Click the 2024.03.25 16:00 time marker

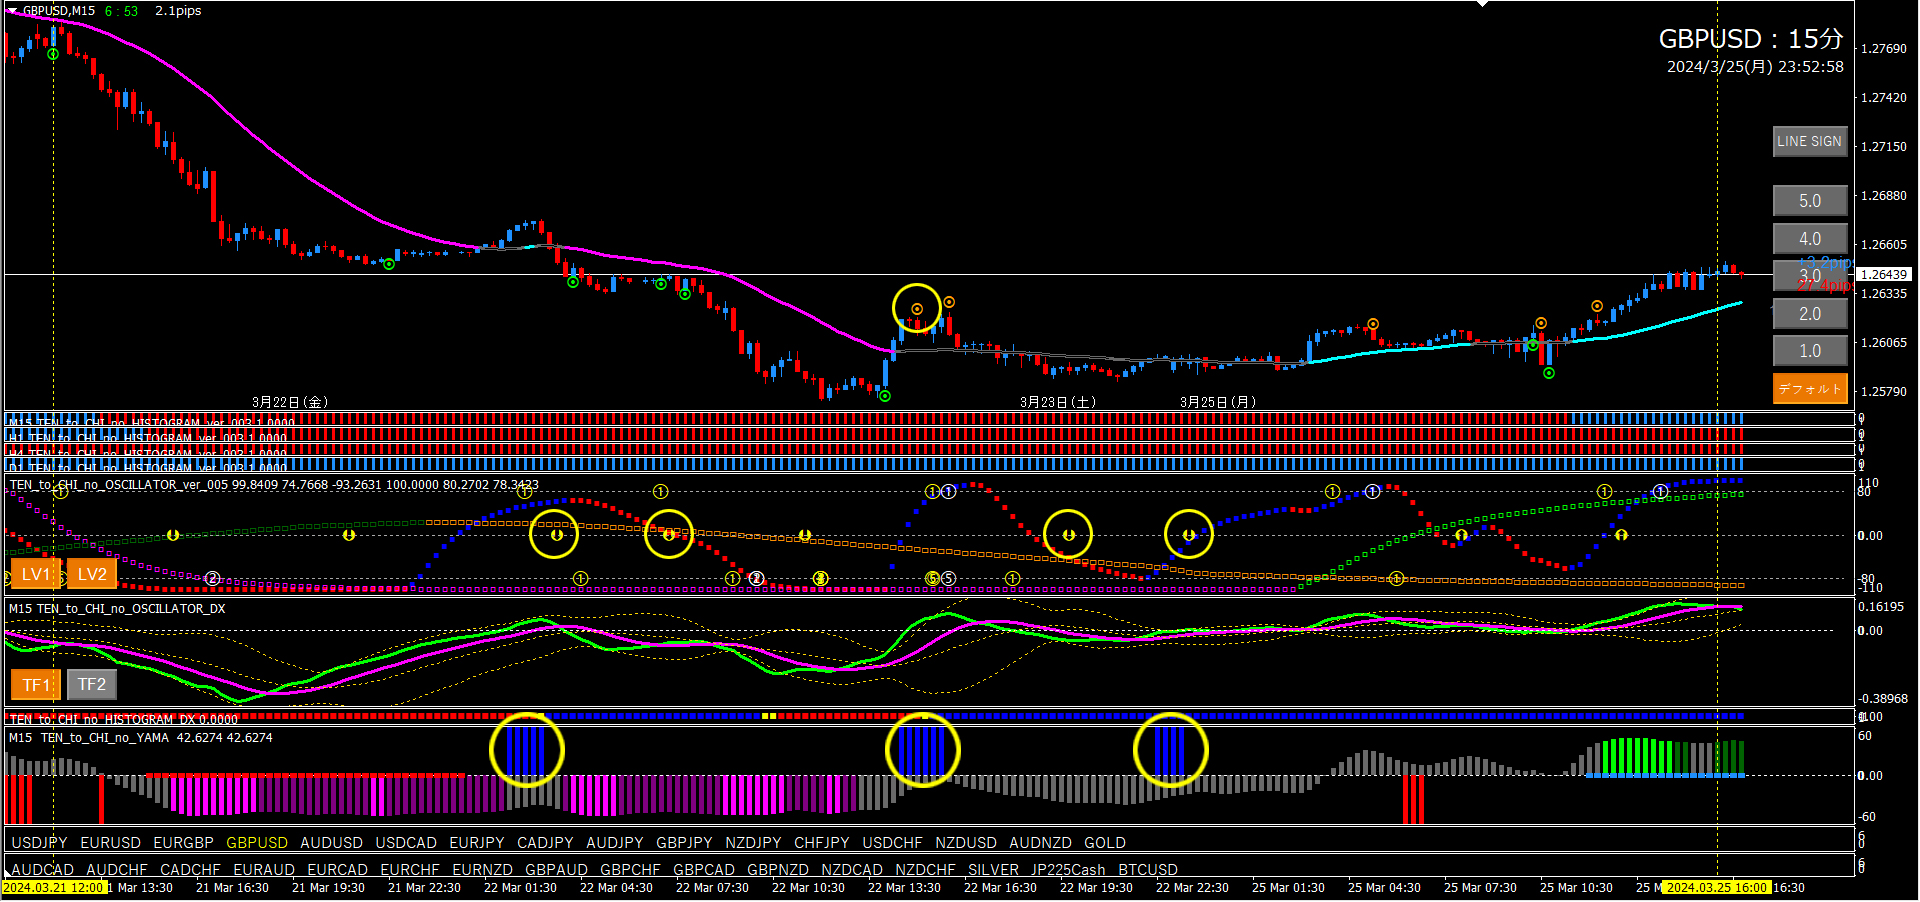coord(1716,888)
